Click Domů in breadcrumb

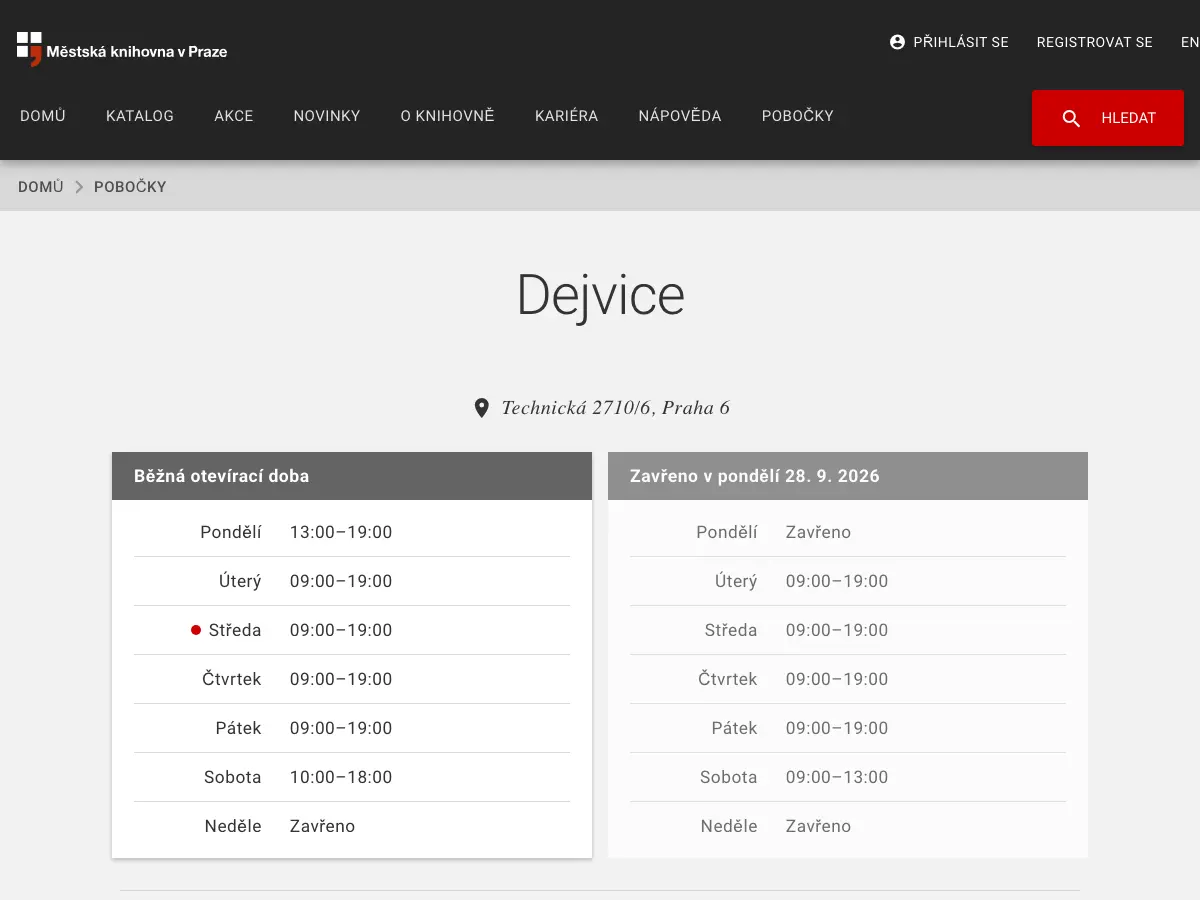point(41,187)
